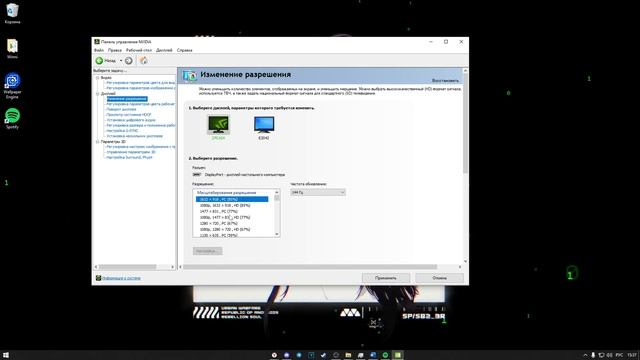Select first item under Видео tree node
The height and width of the screenshot is (360, 640).
(x=141, y=83)
